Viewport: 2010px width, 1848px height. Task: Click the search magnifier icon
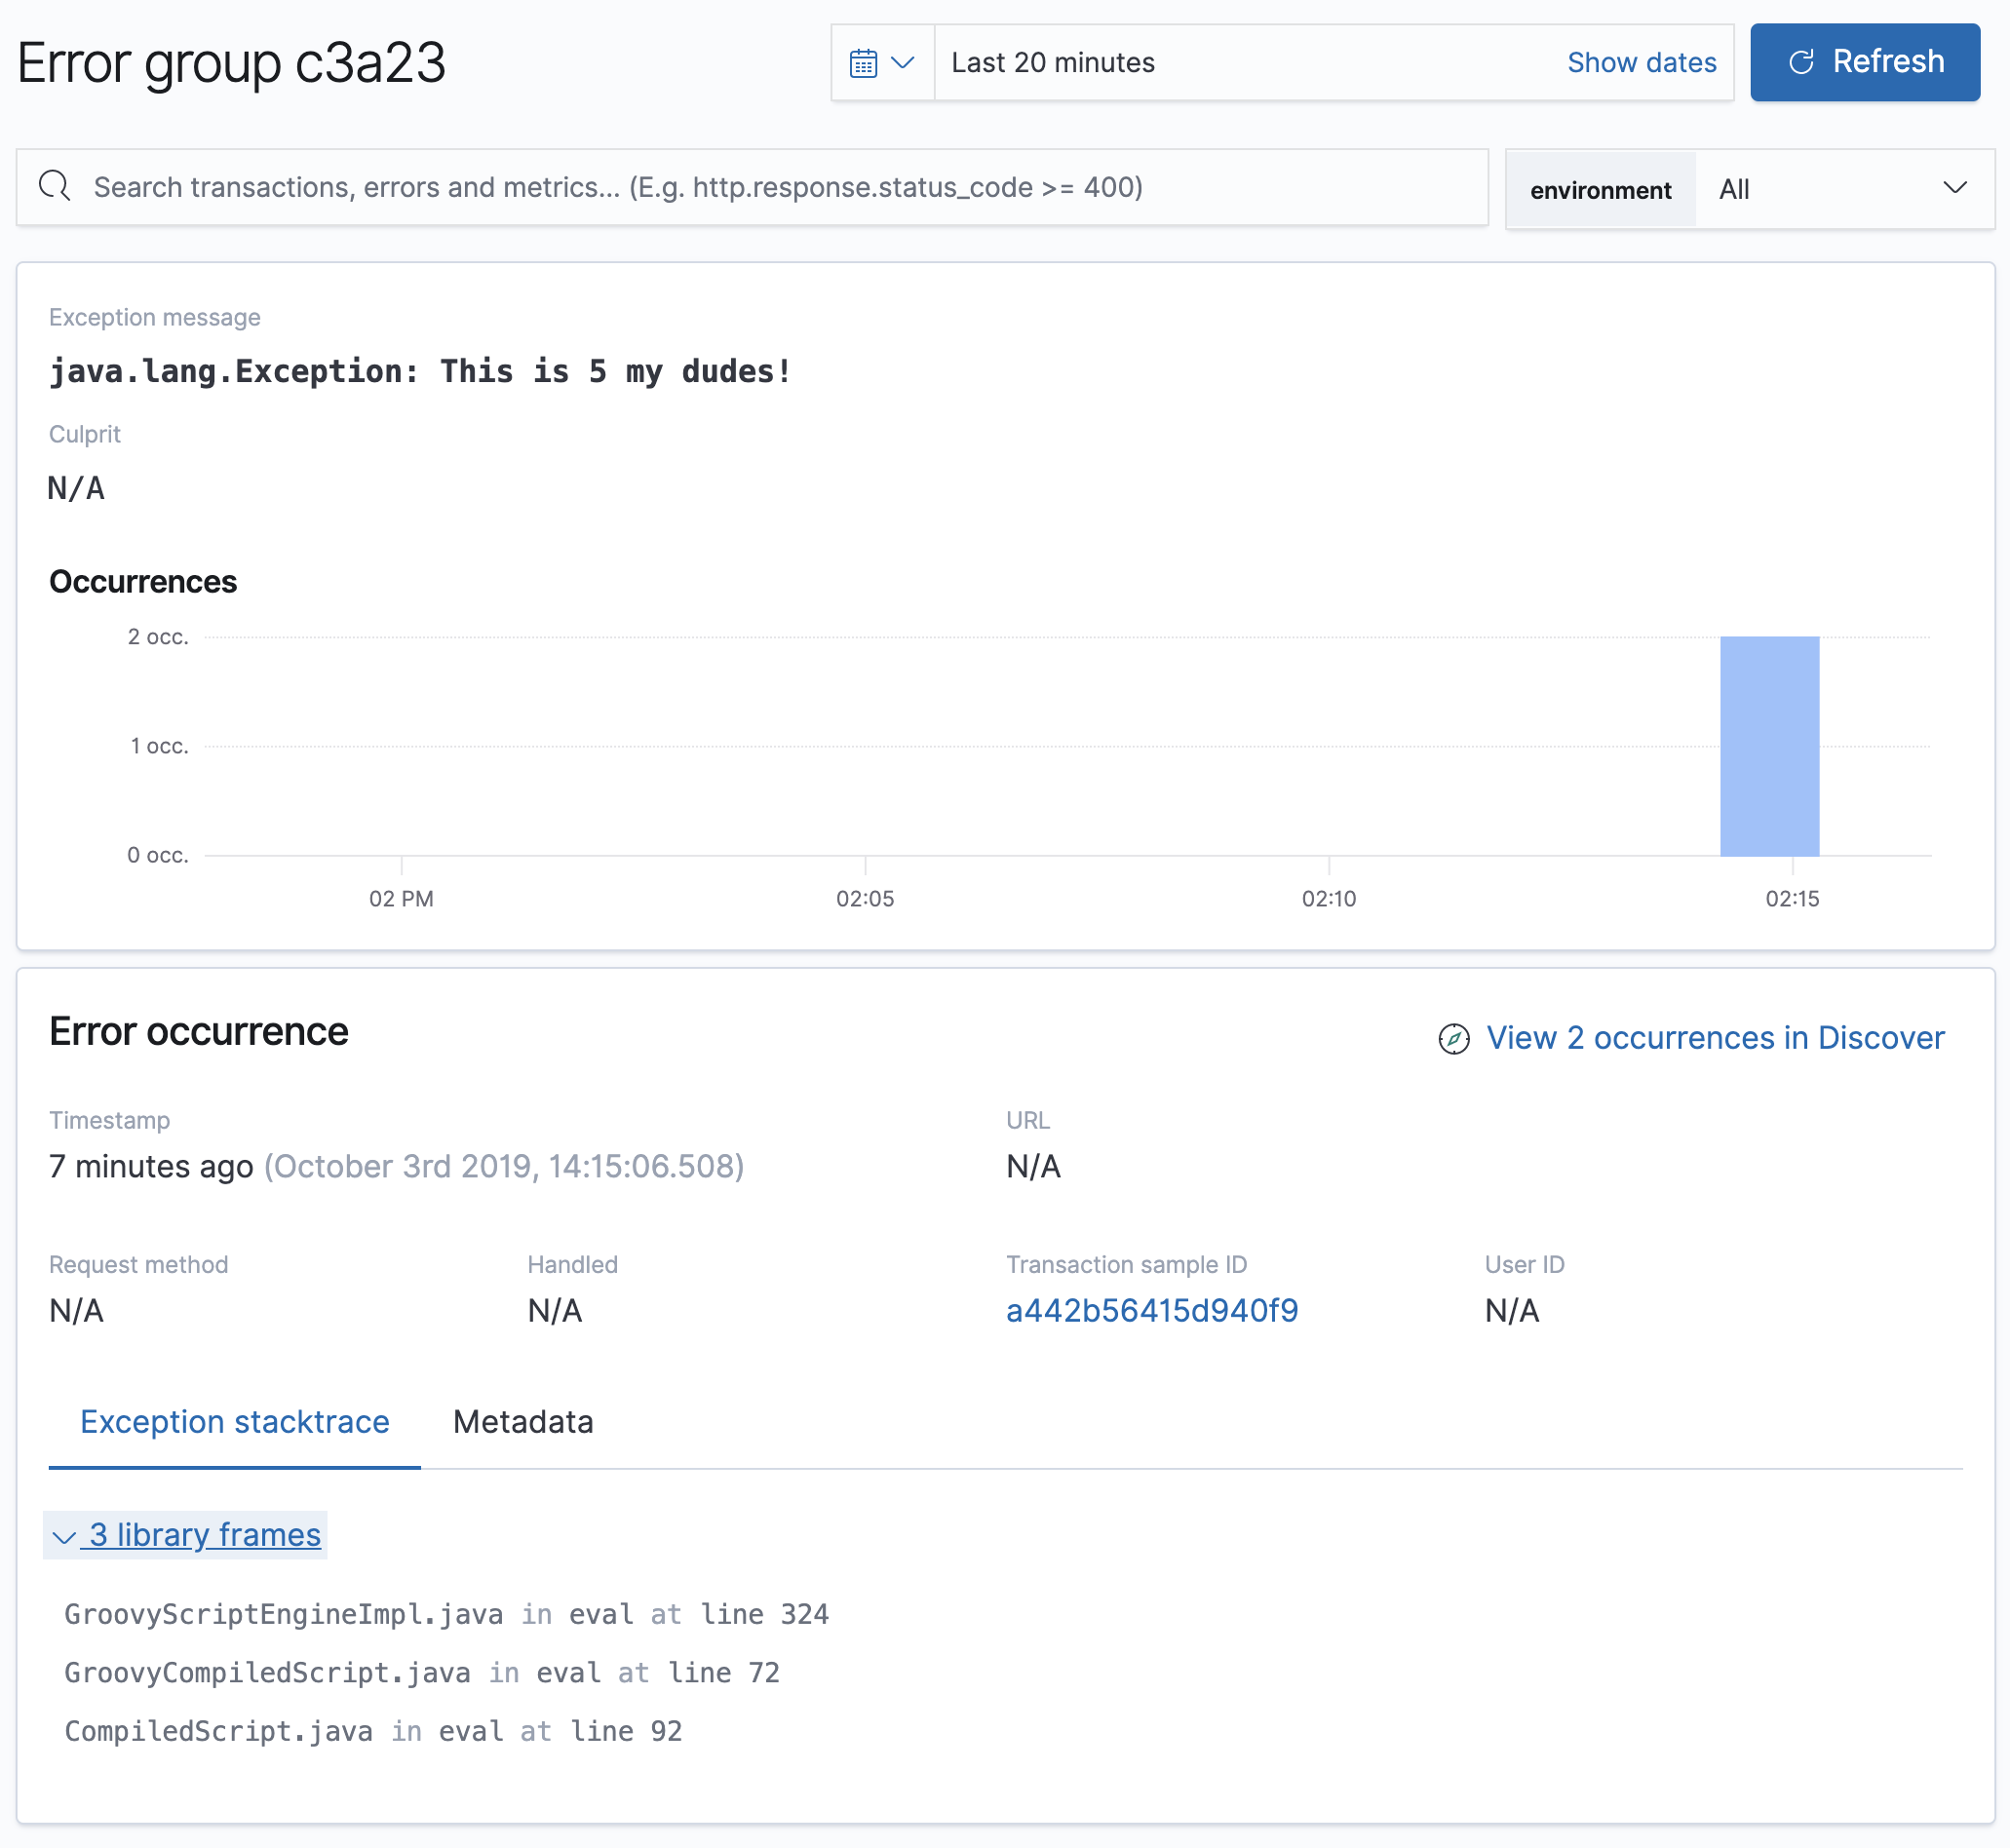click(55, 186)
